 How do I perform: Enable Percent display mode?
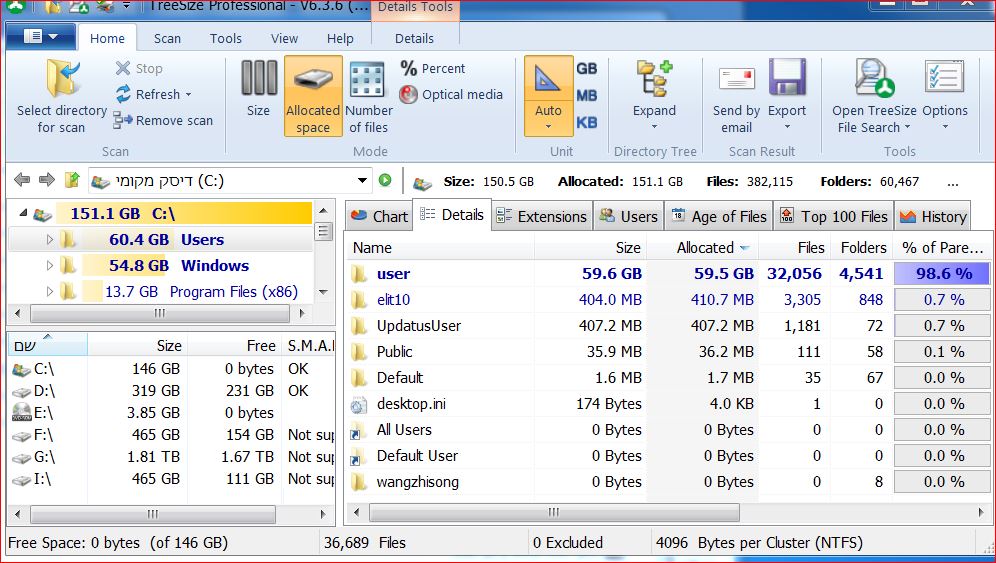433,68
